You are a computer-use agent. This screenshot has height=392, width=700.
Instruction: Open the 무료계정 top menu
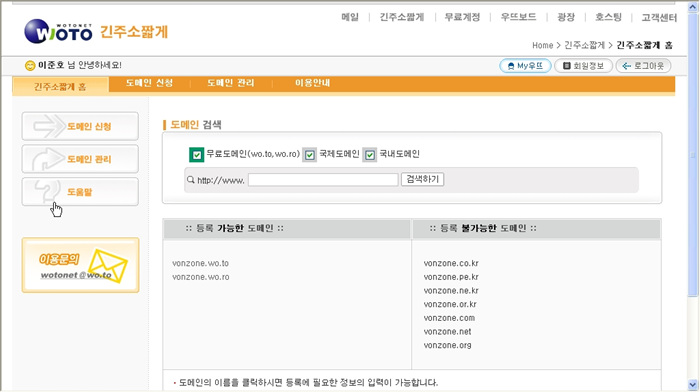(x=462, y=17)
